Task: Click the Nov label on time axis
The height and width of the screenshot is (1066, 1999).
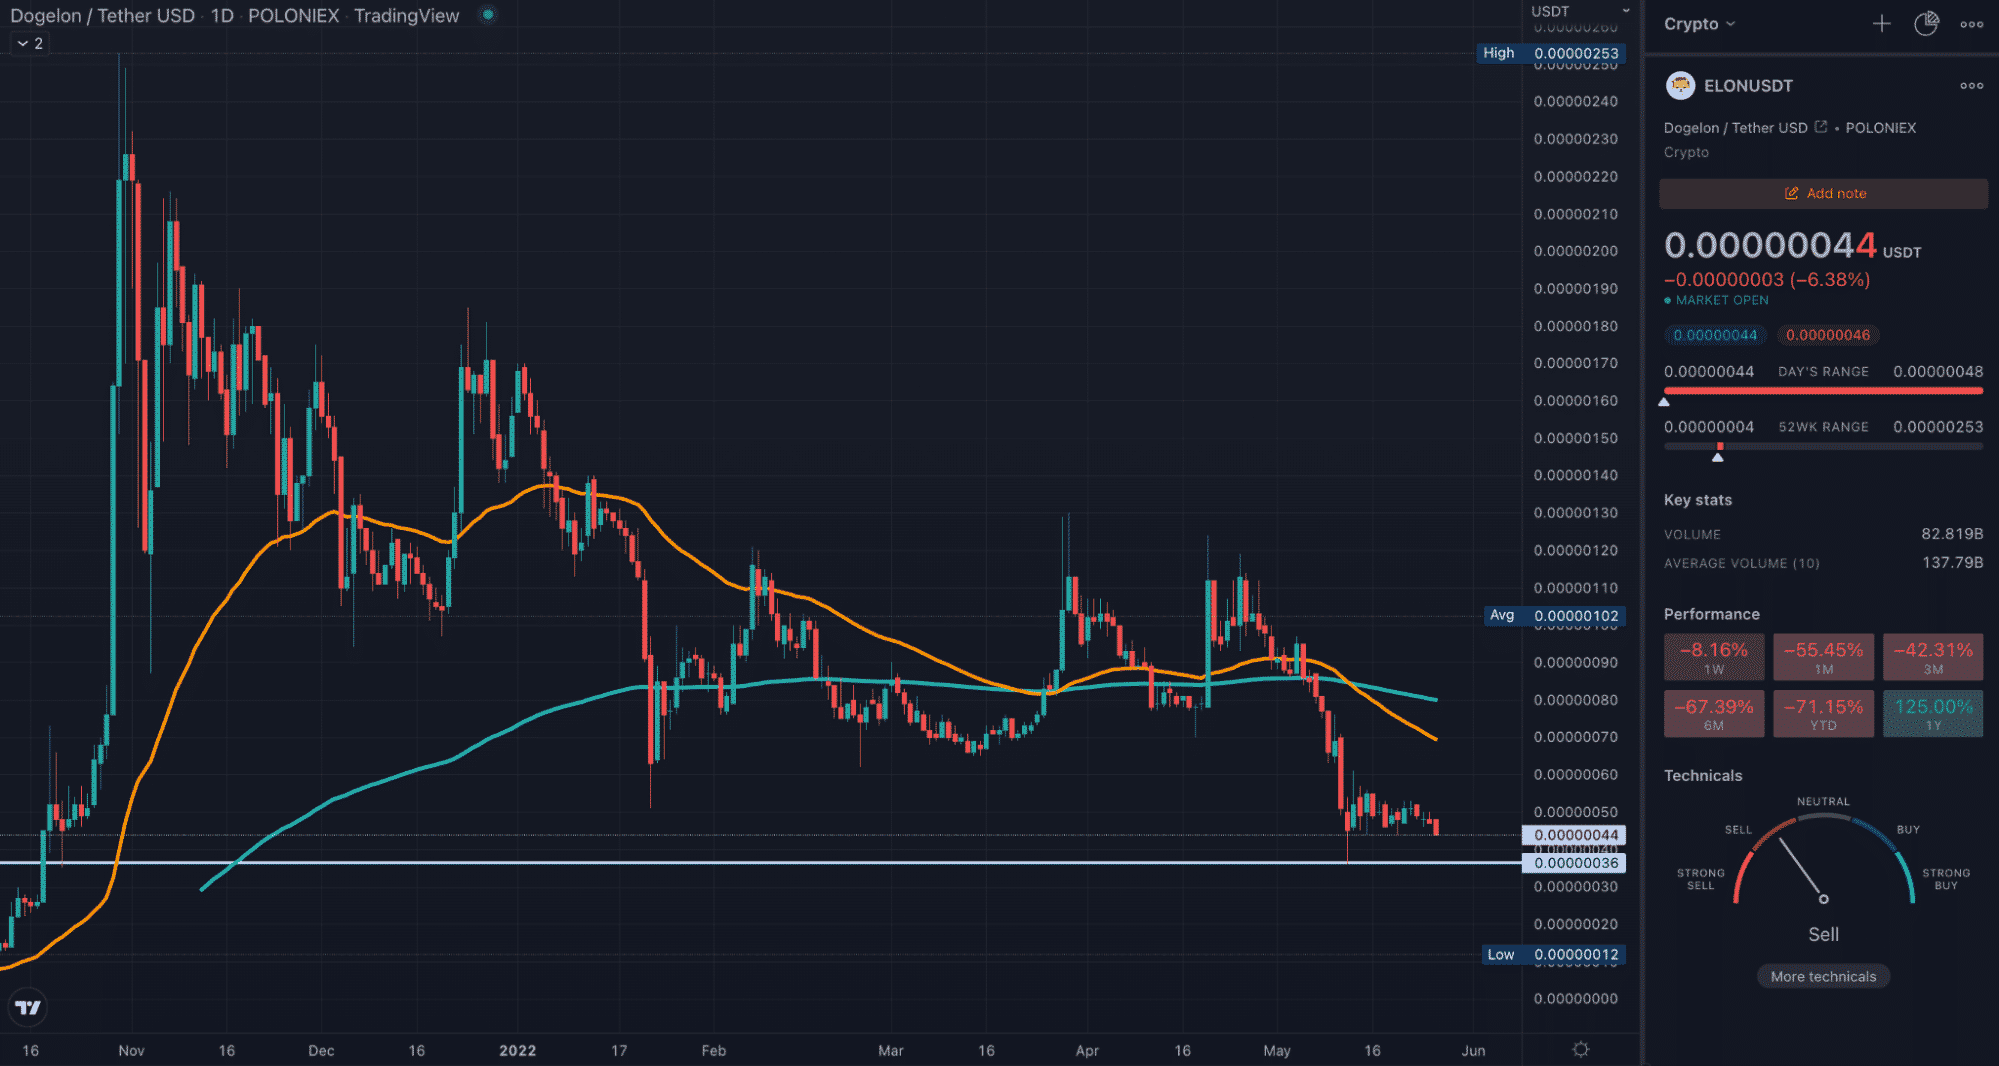Action: (131, 1050)
